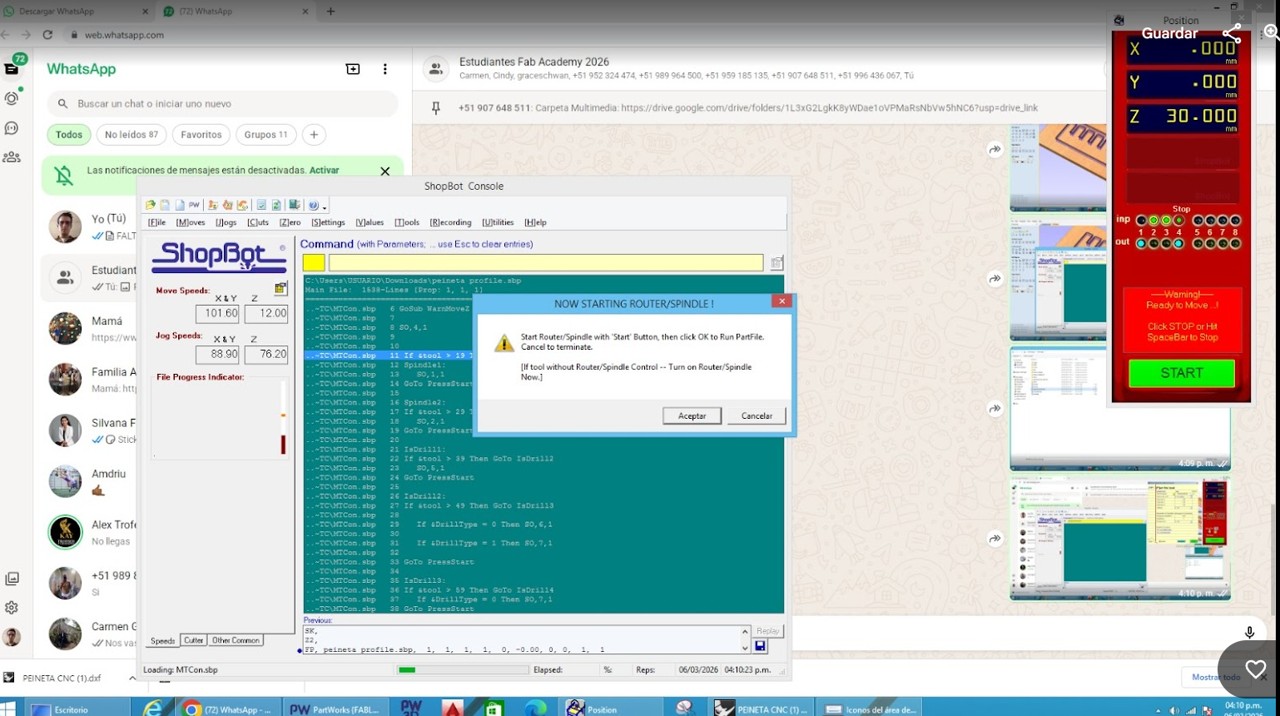Screen dimensions: 1280x716
Task: Click the save disk icon under Replay
Action: 760,646
